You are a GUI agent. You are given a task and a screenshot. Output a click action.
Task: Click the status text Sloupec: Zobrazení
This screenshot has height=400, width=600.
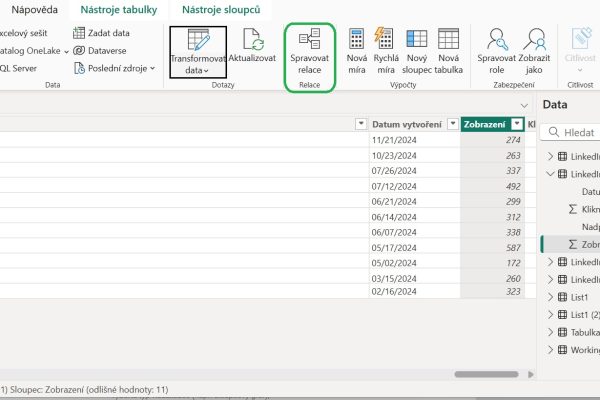pos(47,390)
